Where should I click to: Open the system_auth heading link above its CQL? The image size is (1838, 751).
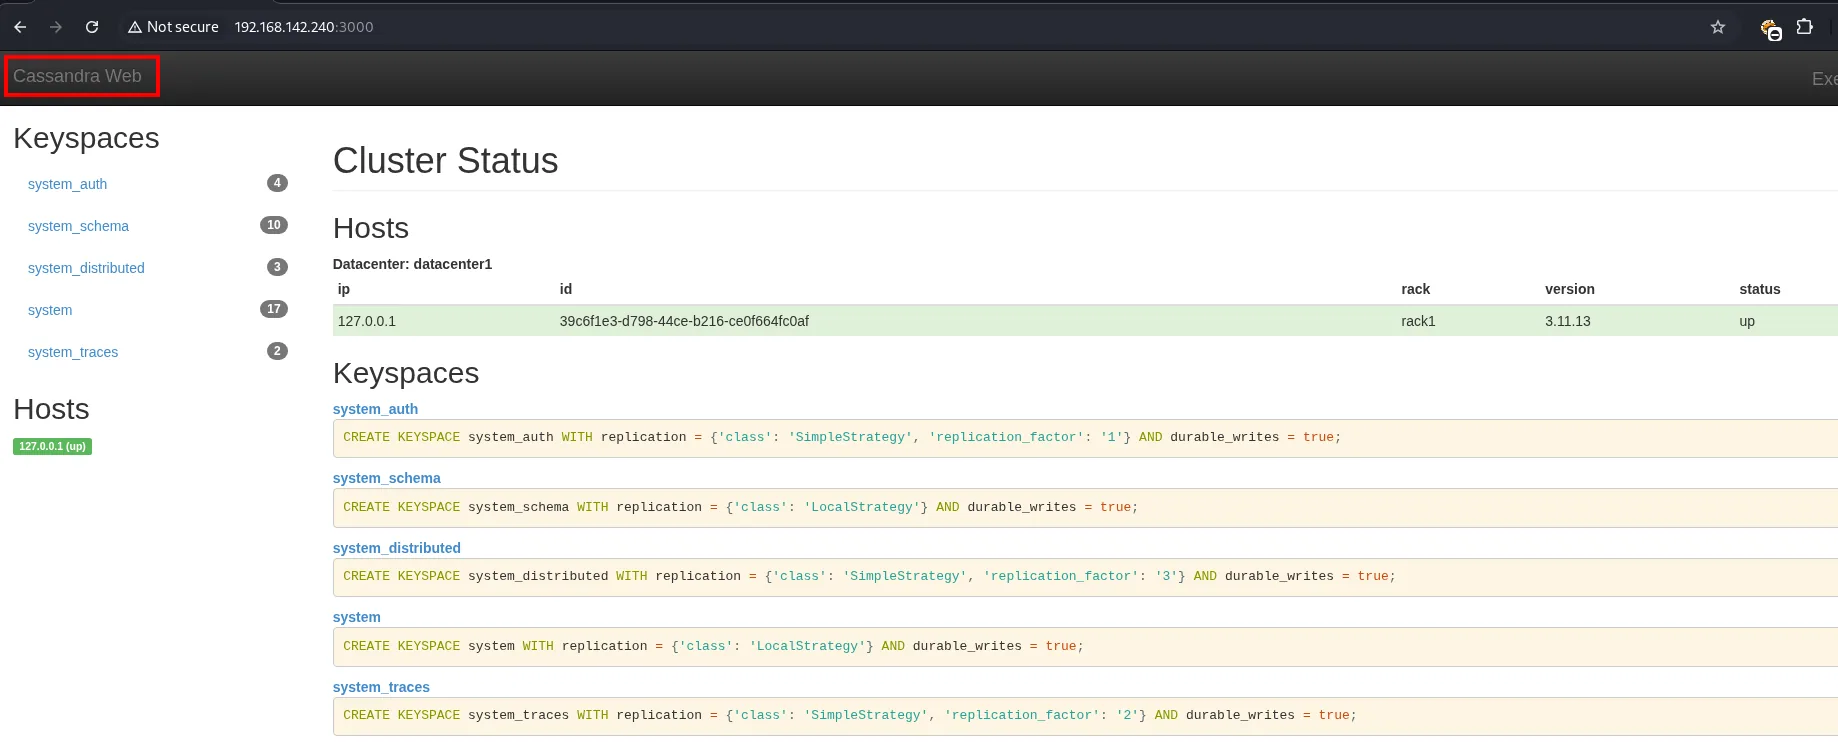(375, 409)
